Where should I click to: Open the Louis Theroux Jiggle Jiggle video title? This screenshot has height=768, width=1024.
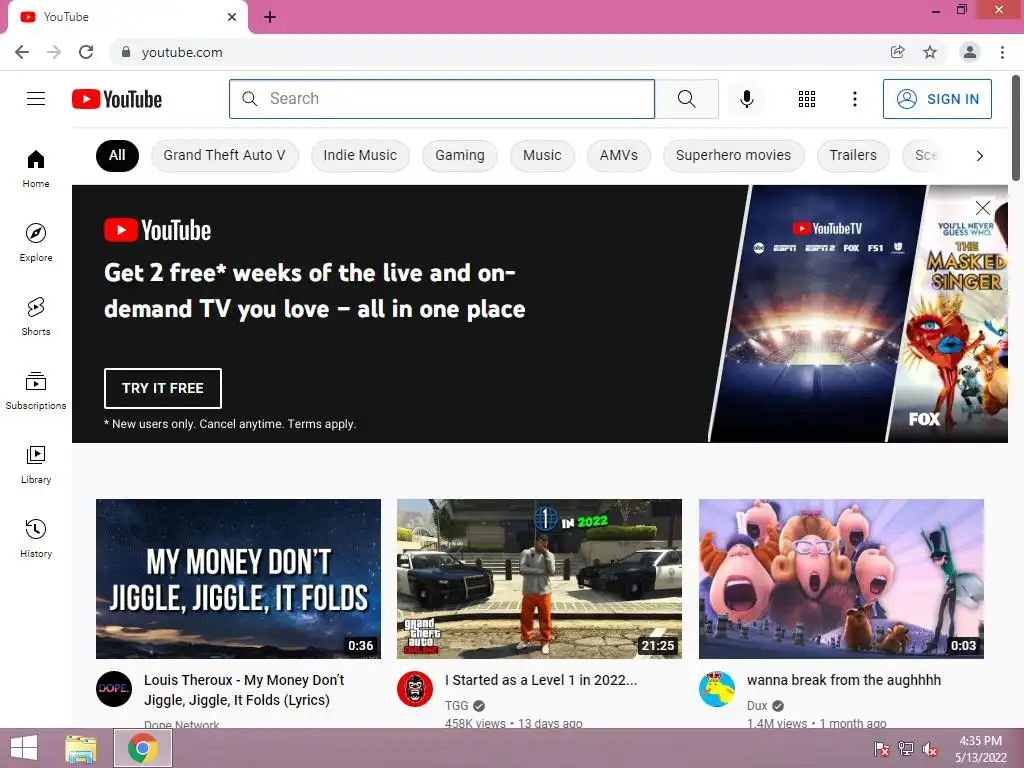[x=244, y=690]
